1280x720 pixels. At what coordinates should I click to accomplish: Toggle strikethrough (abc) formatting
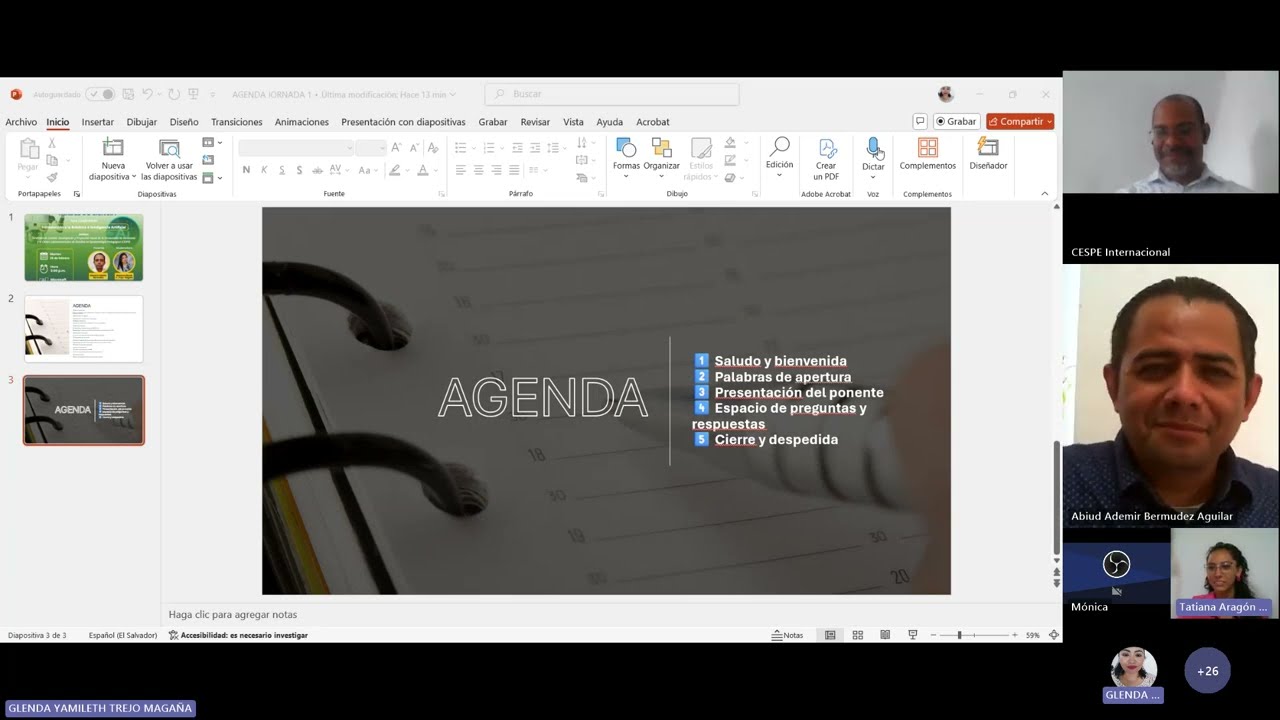(318, 170)
